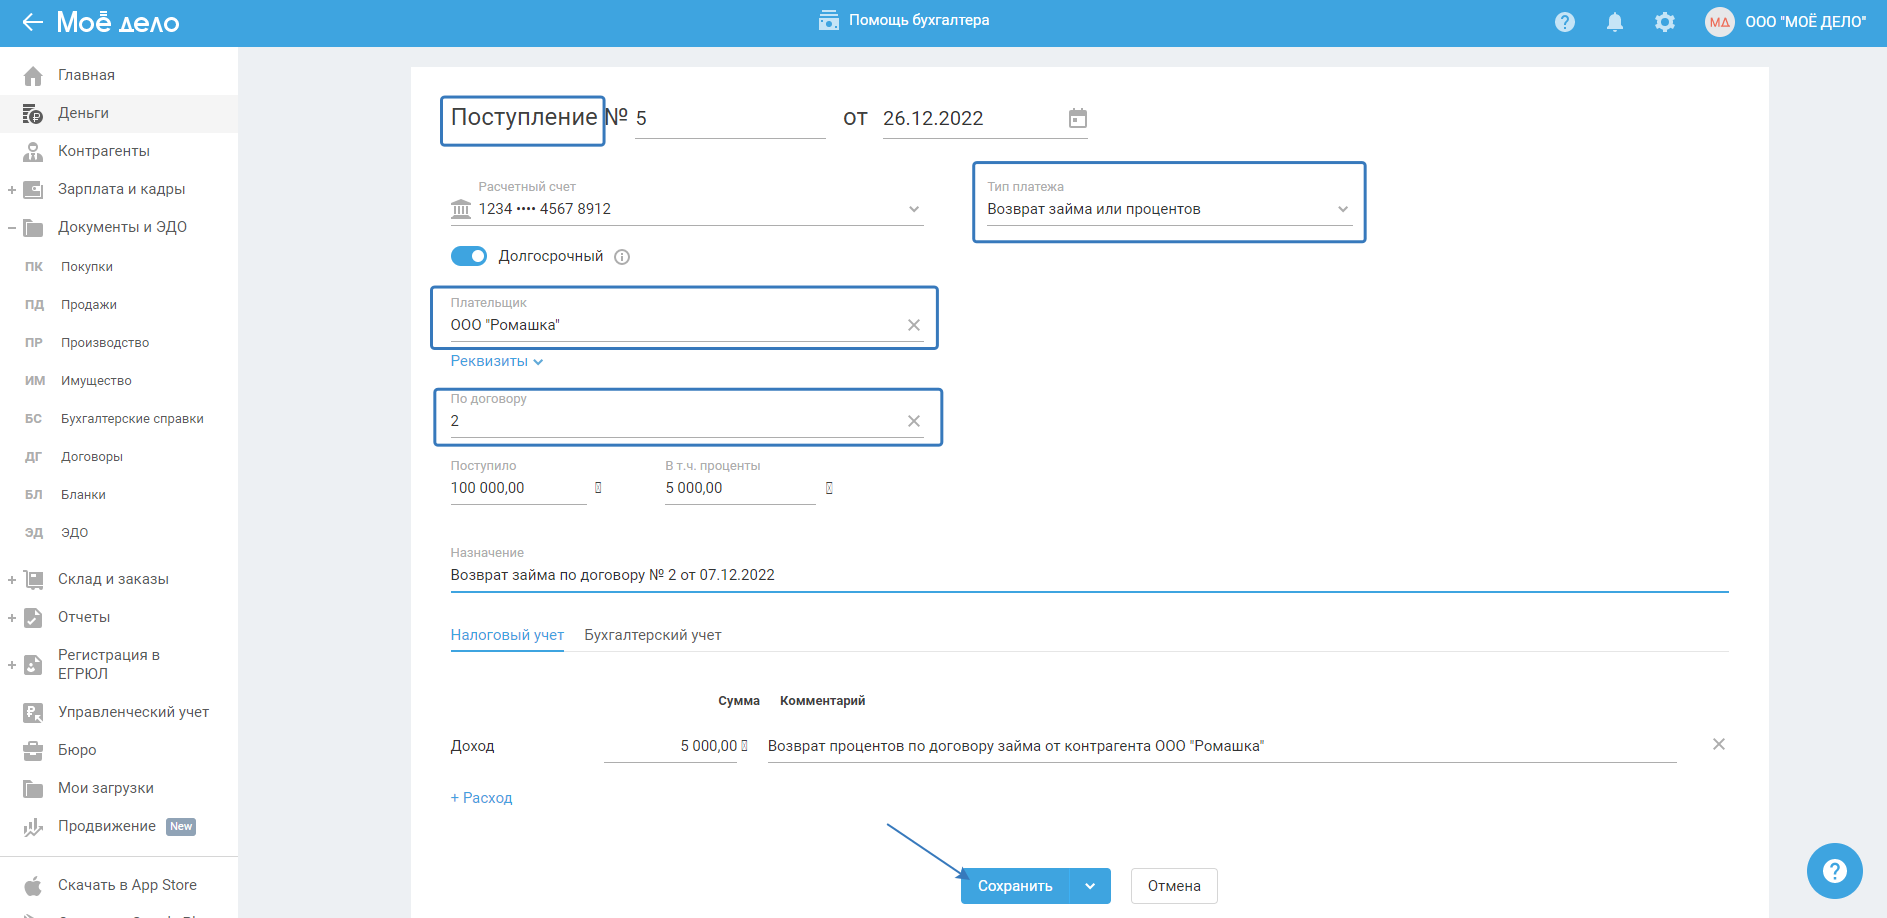Viewport: 1887px width, 918px height.
Task: Open the Тип платежа dropdown
Action: (1168, 209)
